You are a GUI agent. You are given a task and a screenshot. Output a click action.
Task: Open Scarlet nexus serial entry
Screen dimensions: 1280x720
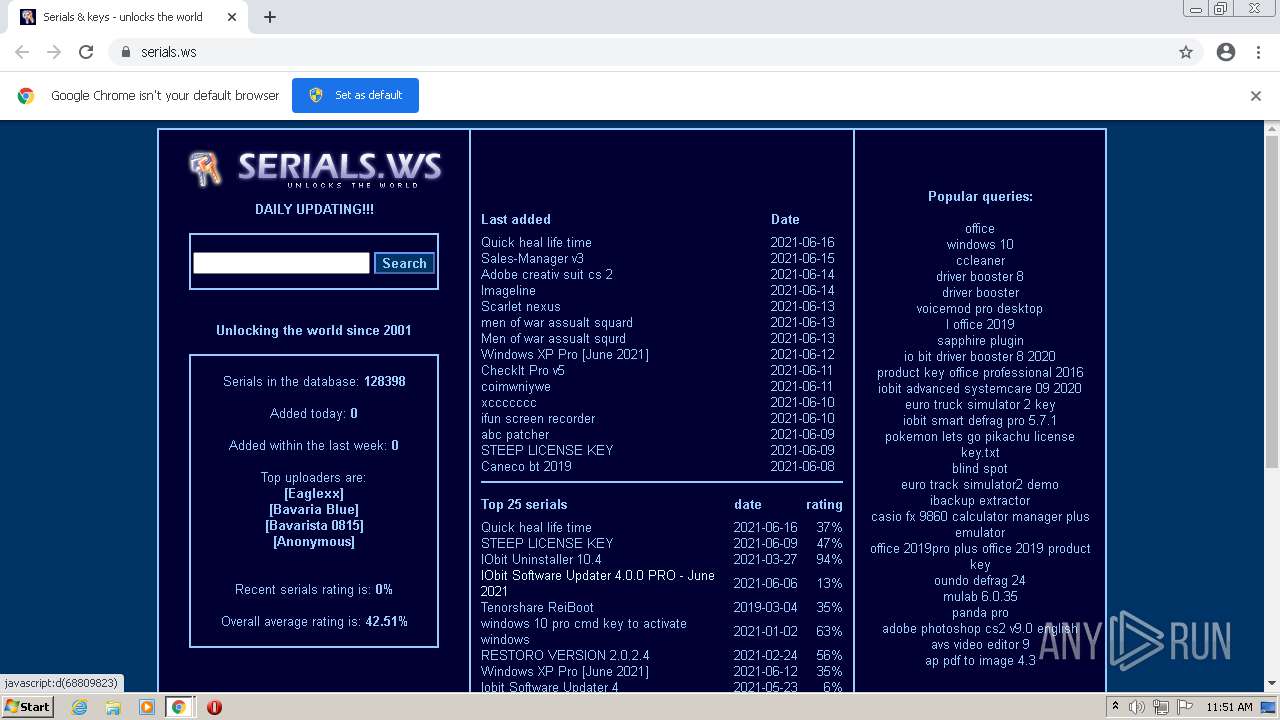[521, 306]
